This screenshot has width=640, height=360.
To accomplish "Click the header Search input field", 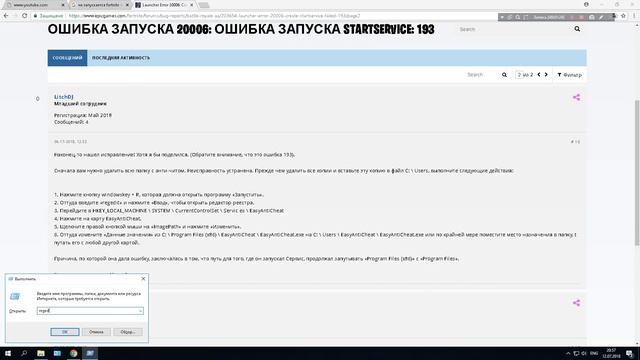I will (x=514, y=29).
